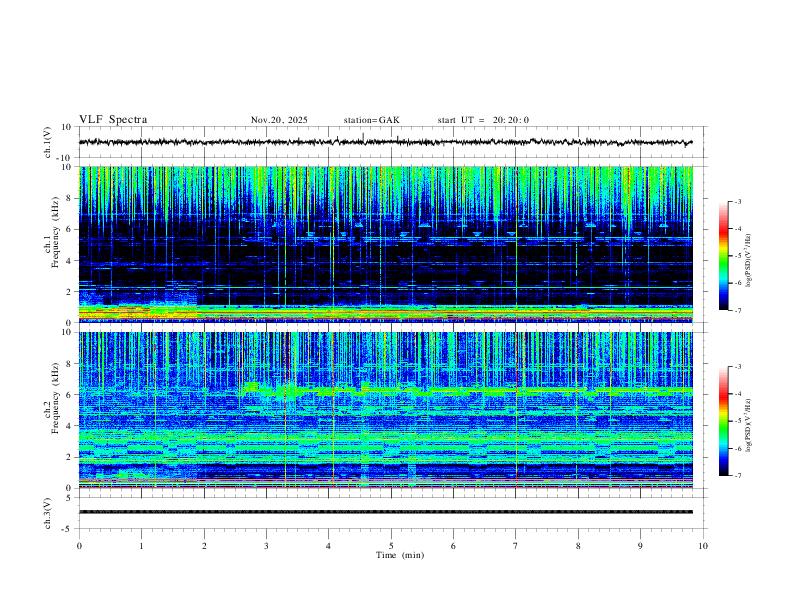Click the ch.1 color bar 'log(PSD)(V²/Hz)' label
Screen dimensions: 792x612
[x=749, y=261]
